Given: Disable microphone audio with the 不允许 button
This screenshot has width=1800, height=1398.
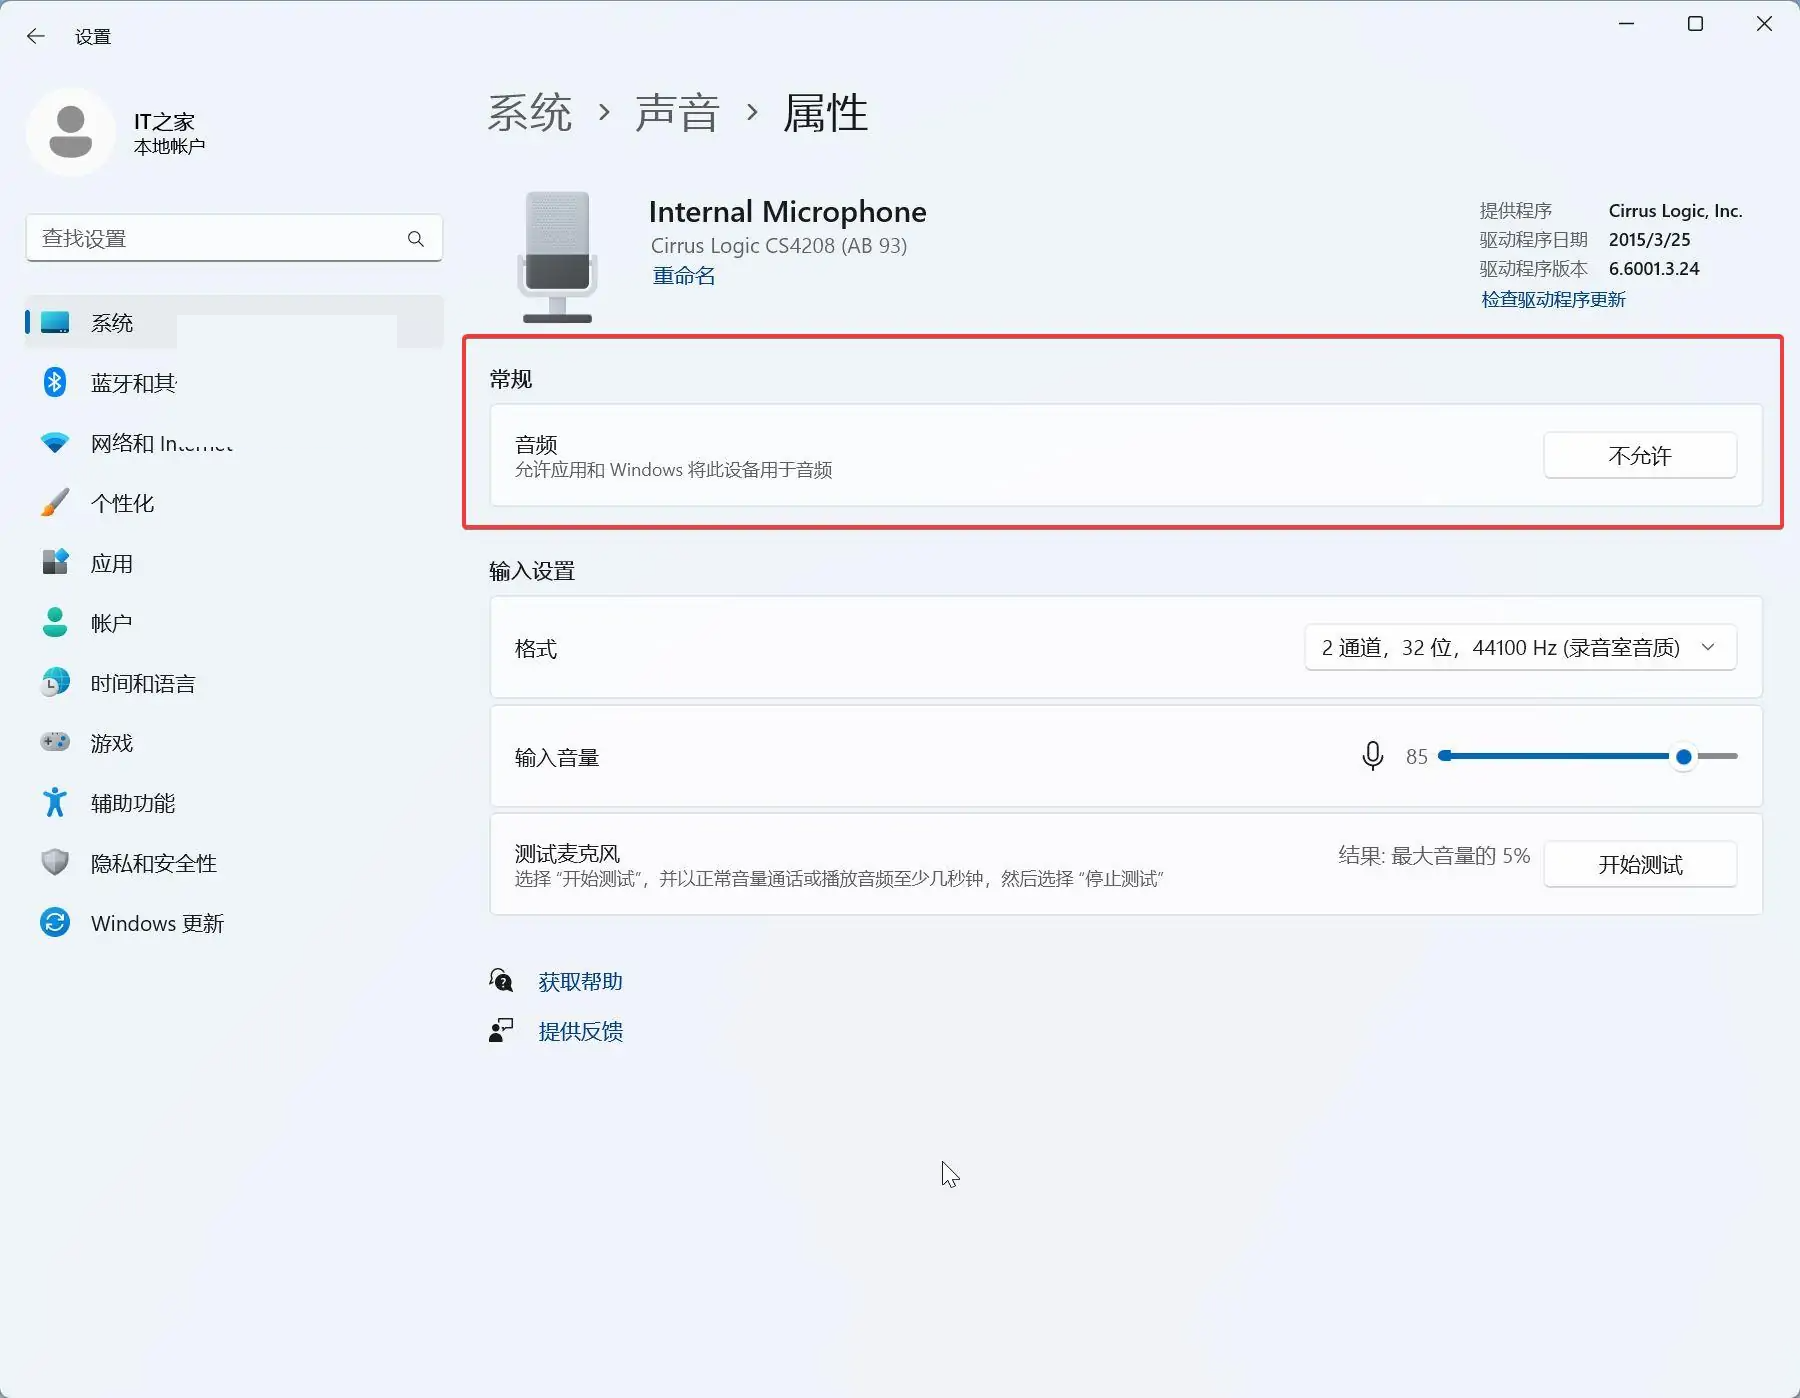Looking at the screenshot, I should pyautogui.click(x=1639, y=455).
